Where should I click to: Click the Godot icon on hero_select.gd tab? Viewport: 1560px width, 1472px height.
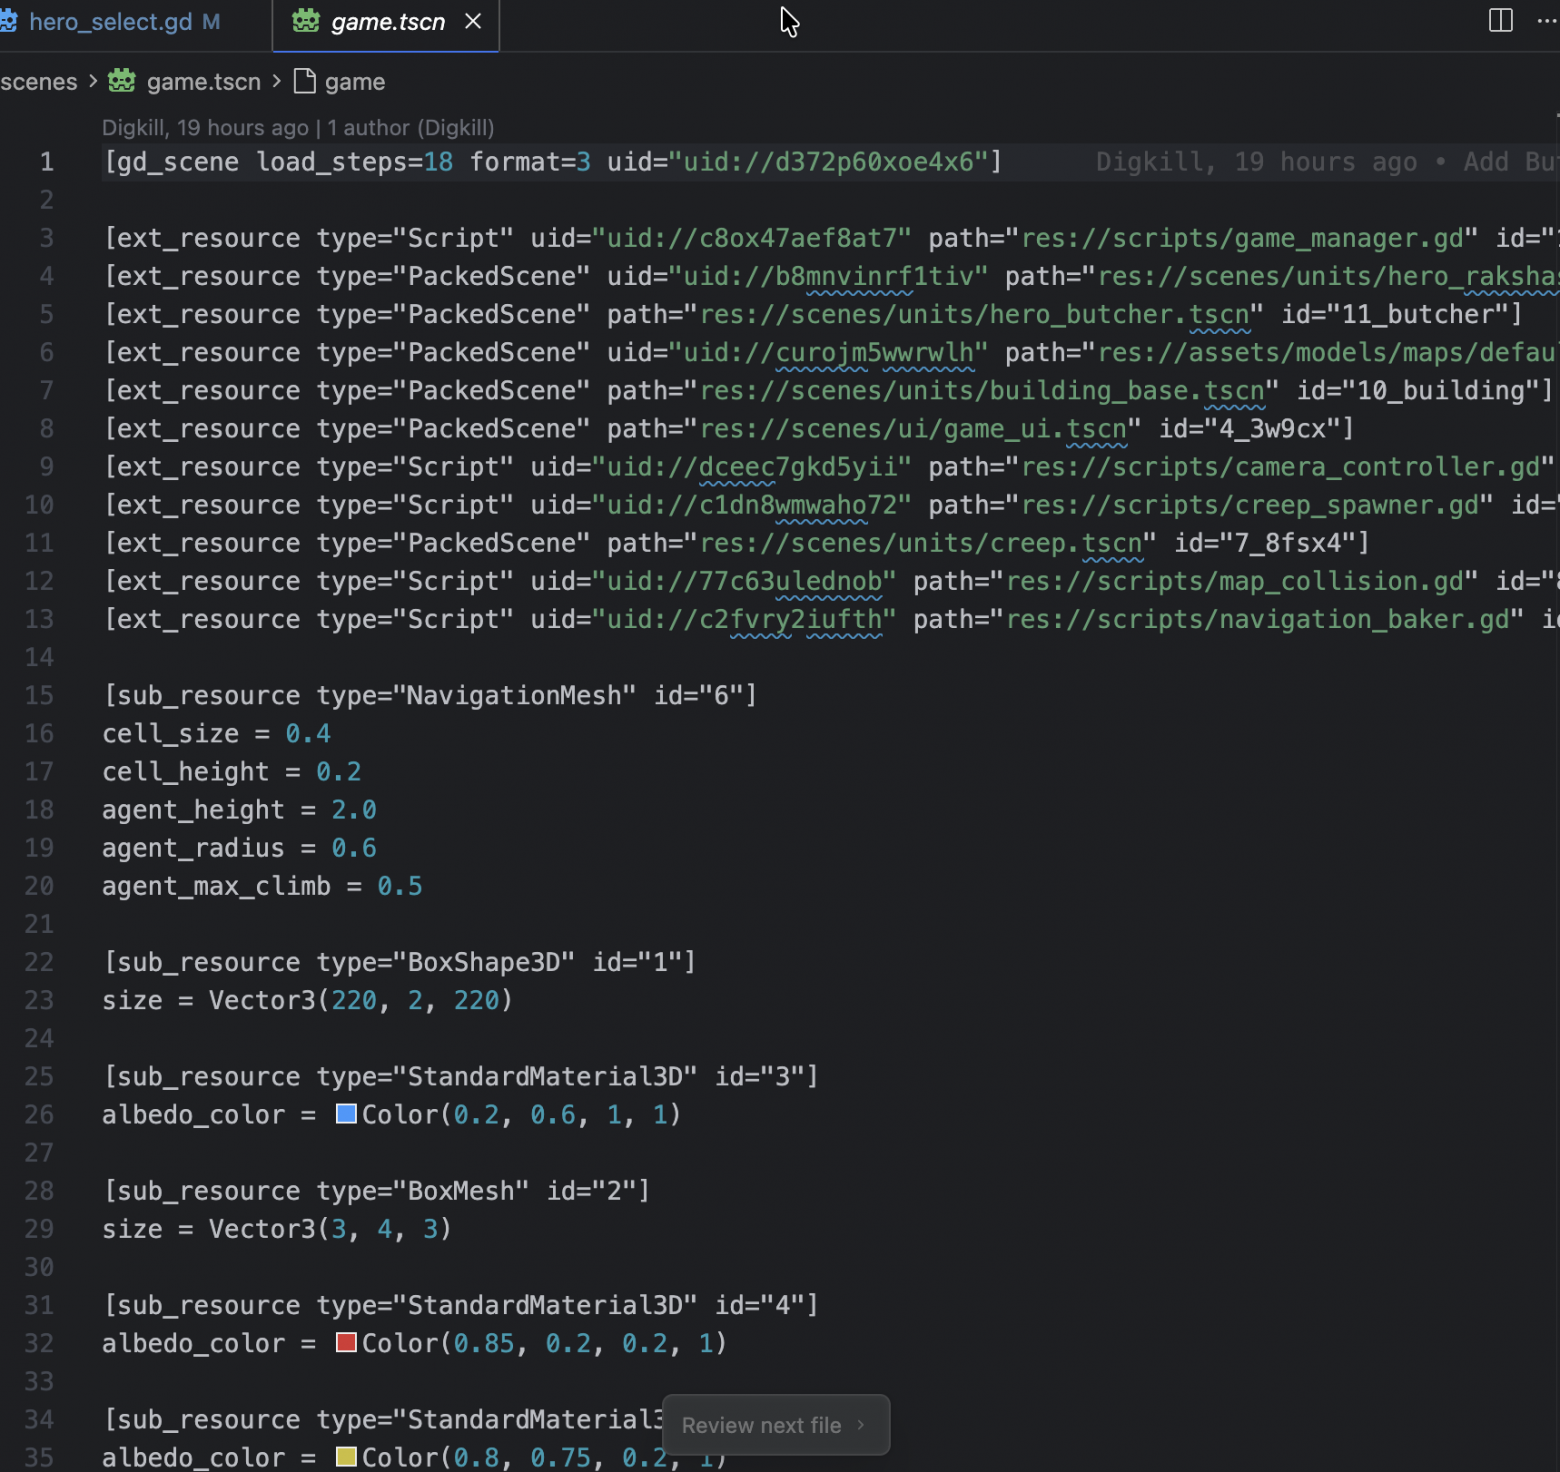(x=8, y=21)
